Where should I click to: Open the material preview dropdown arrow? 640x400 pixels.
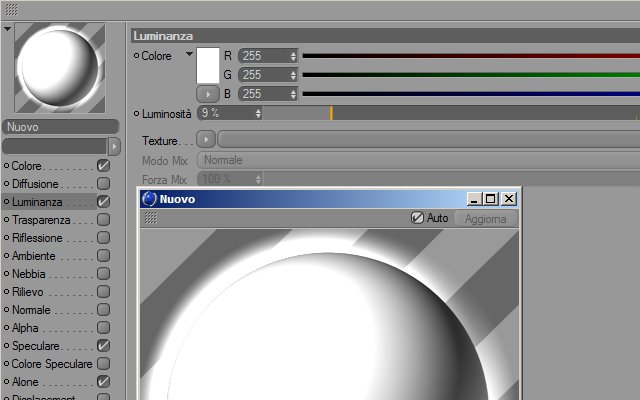coord(7,29)
